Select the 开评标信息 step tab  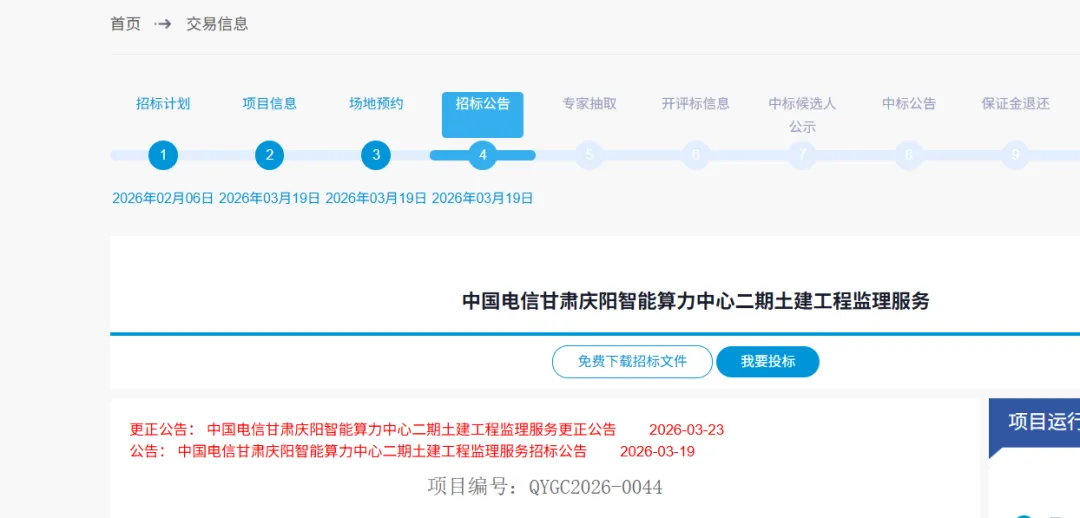[x=696, y=104]
